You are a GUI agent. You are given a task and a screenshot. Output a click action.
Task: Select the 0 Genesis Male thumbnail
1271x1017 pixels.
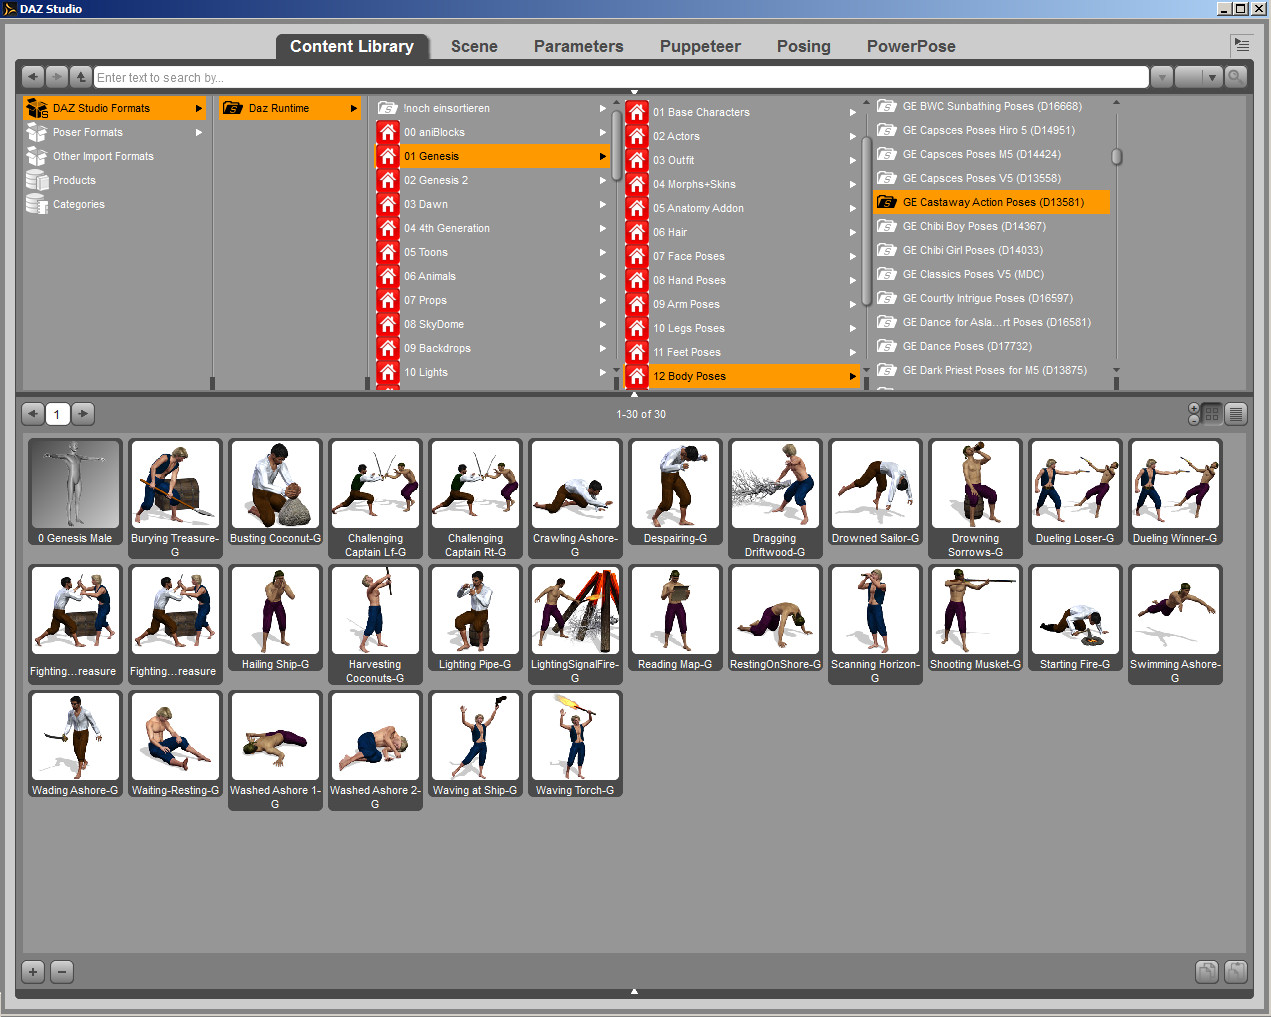(x=75, y=492)
